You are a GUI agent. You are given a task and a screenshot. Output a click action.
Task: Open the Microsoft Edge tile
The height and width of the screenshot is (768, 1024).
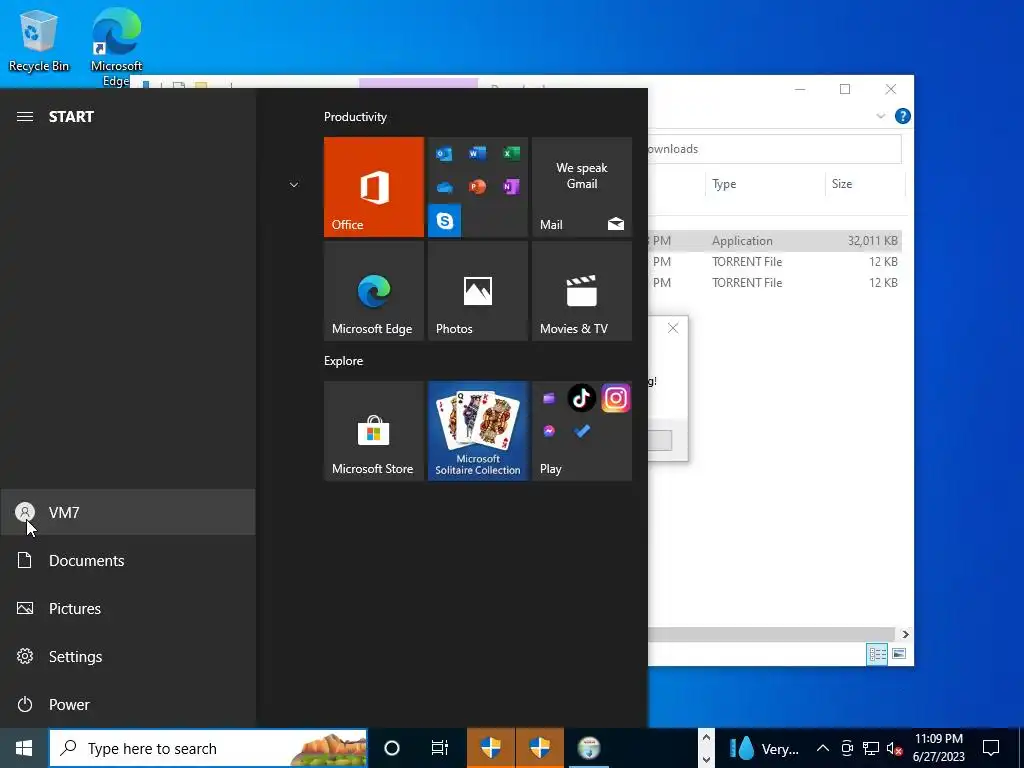tap(374, 291)
